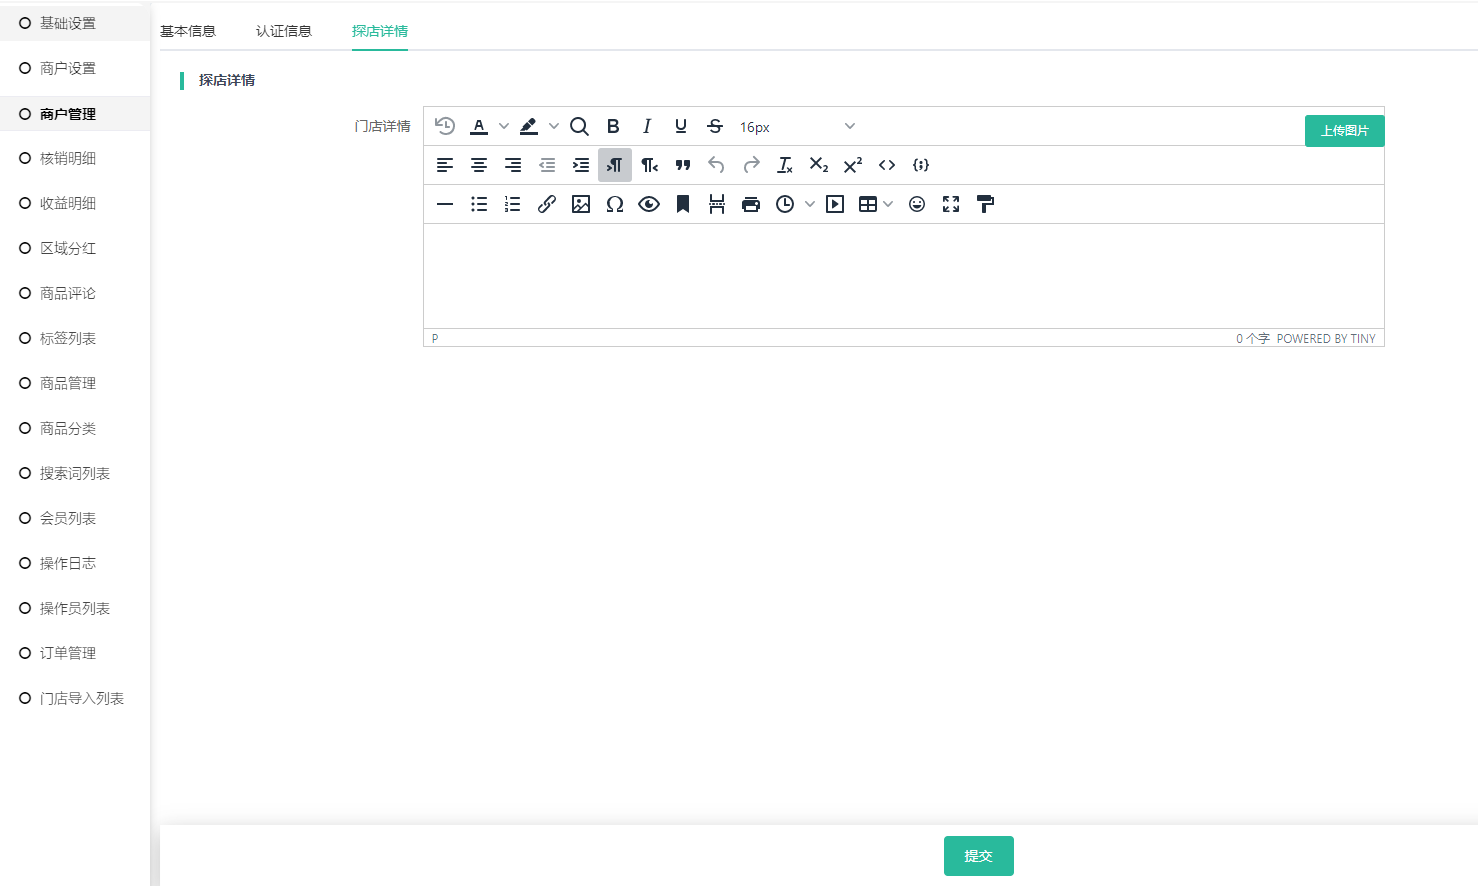Insert an anchor with the bookmark icon
Screen dimensions: 1478x886
(x=683, y=204)
